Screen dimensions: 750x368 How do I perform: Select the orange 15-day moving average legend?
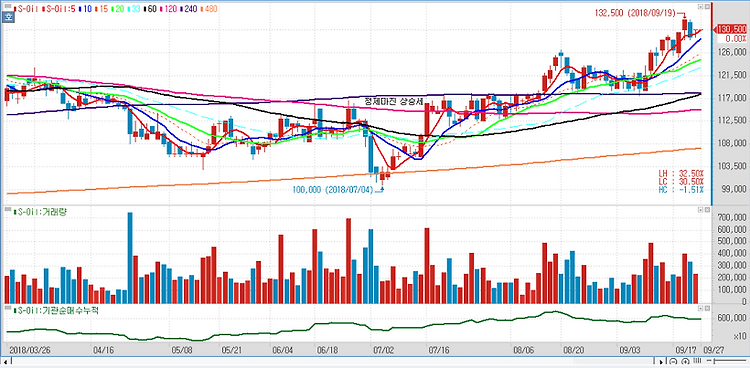point(101,9)
